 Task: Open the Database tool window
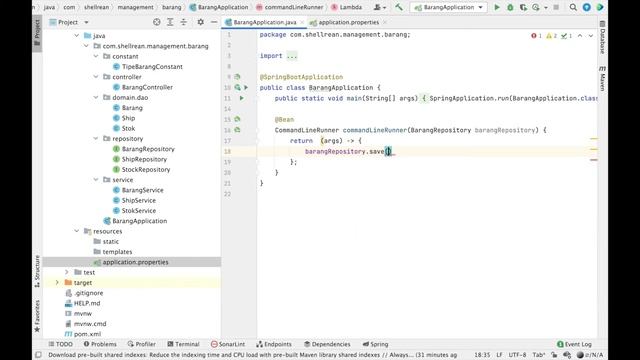tap(602, 38)
